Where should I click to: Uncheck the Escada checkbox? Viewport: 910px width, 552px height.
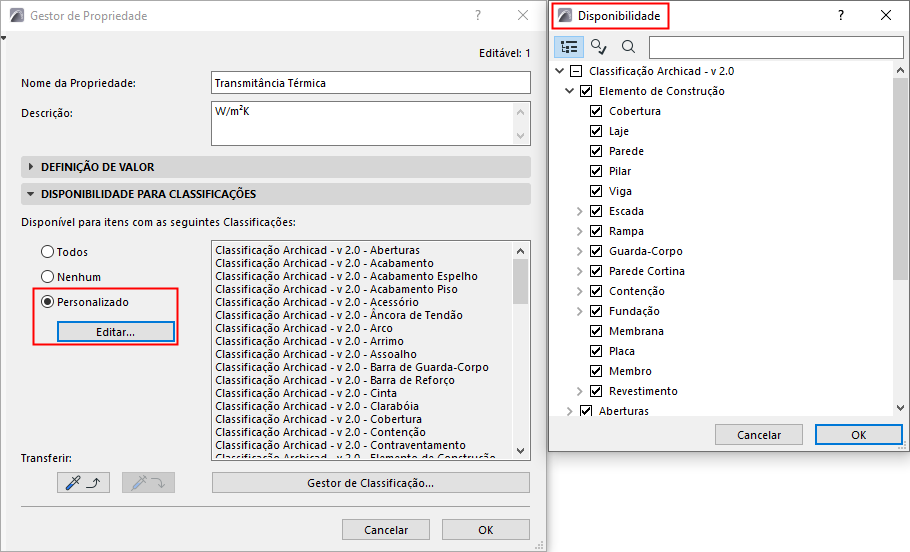click(596, 211)
